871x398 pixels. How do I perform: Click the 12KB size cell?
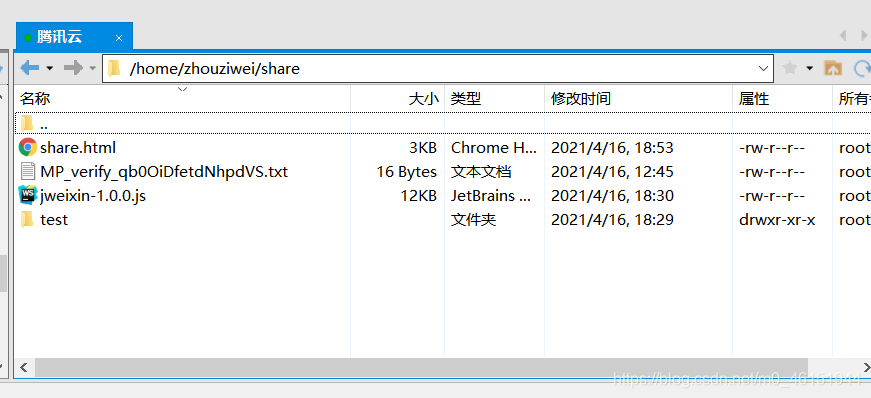point(419,196)
